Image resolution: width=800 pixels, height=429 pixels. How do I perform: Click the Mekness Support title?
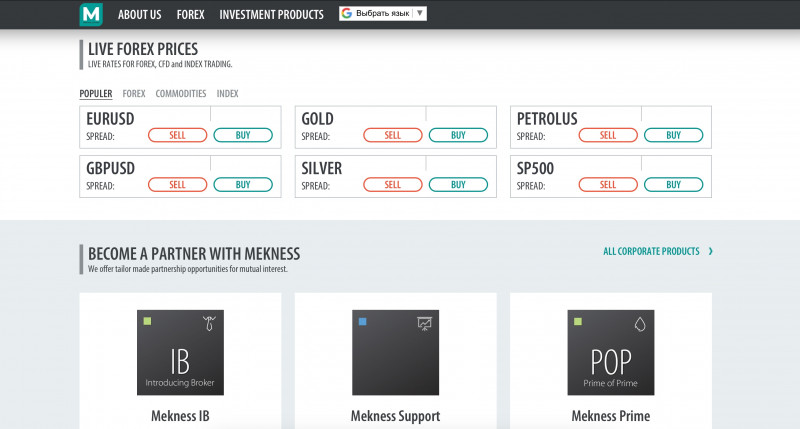(395, 416)
